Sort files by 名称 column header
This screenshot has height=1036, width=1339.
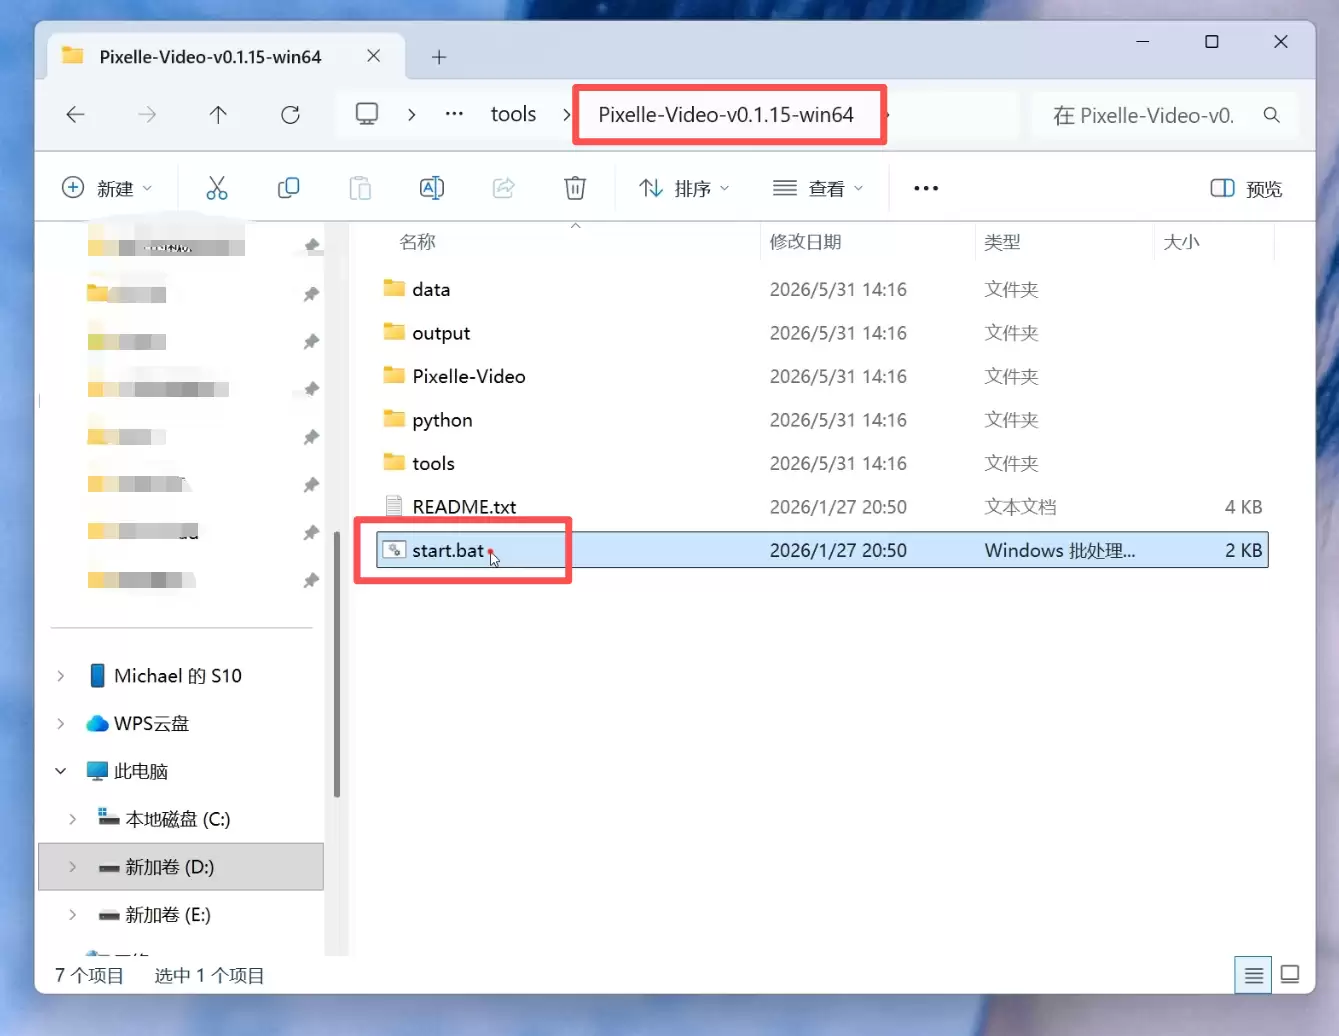pos(417,242)
